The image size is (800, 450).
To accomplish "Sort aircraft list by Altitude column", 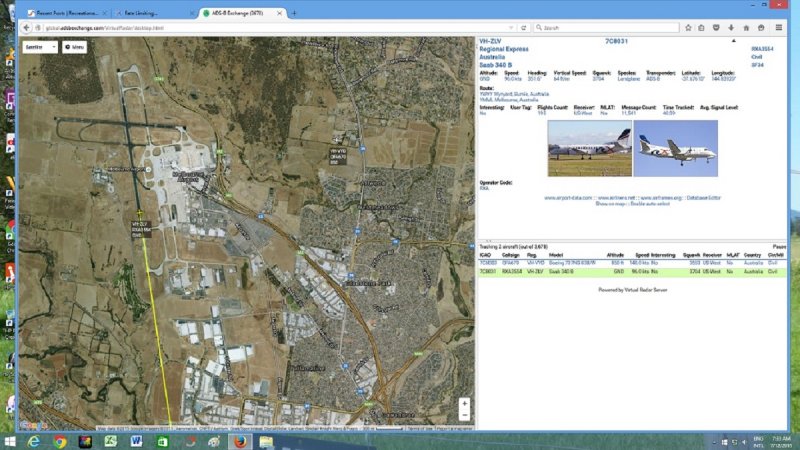I will click(x=615, y=255).
